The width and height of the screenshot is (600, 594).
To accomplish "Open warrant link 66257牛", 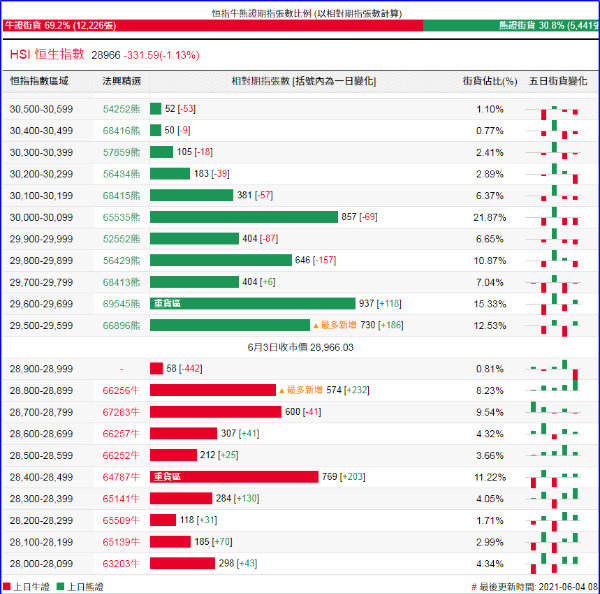I will tap(121, 434).
